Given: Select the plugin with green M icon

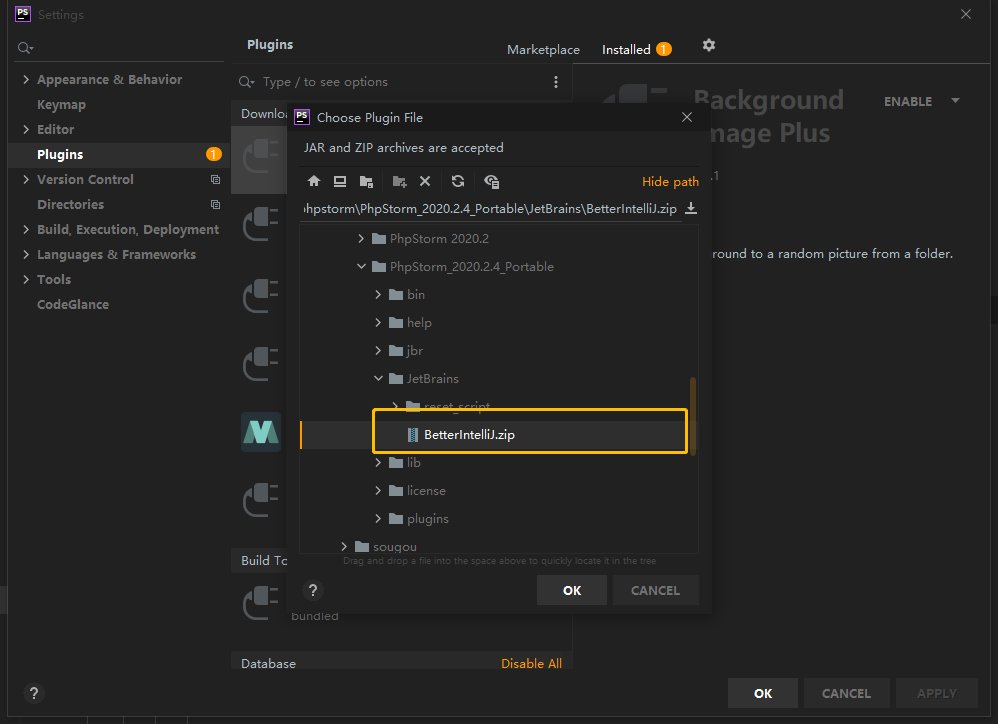Looking at the screenshot, I should point(261,432).
